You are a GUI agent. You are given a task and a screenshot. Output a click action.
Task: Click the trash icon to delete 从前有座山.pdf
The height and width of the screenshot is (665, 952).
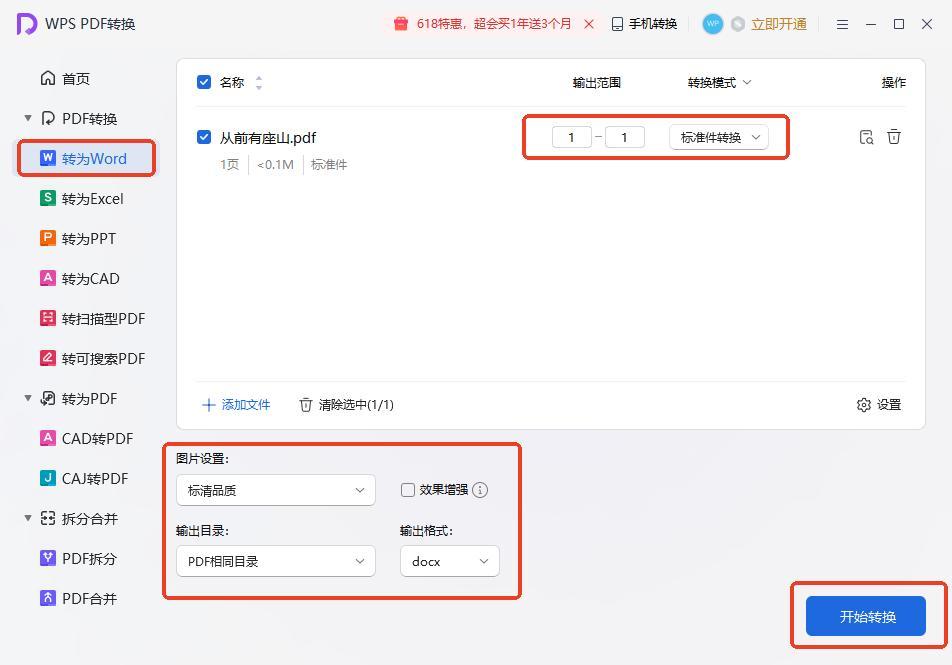(894, 137)
